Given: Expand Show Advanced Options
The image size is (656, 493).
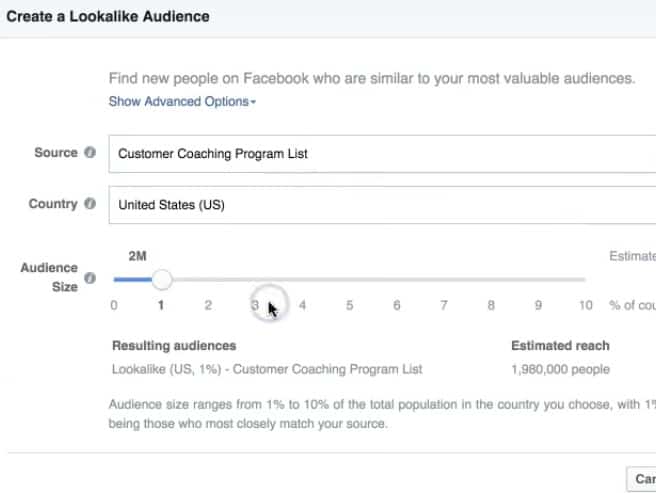Looking at the screenshot, I should (x=183, y=102).
